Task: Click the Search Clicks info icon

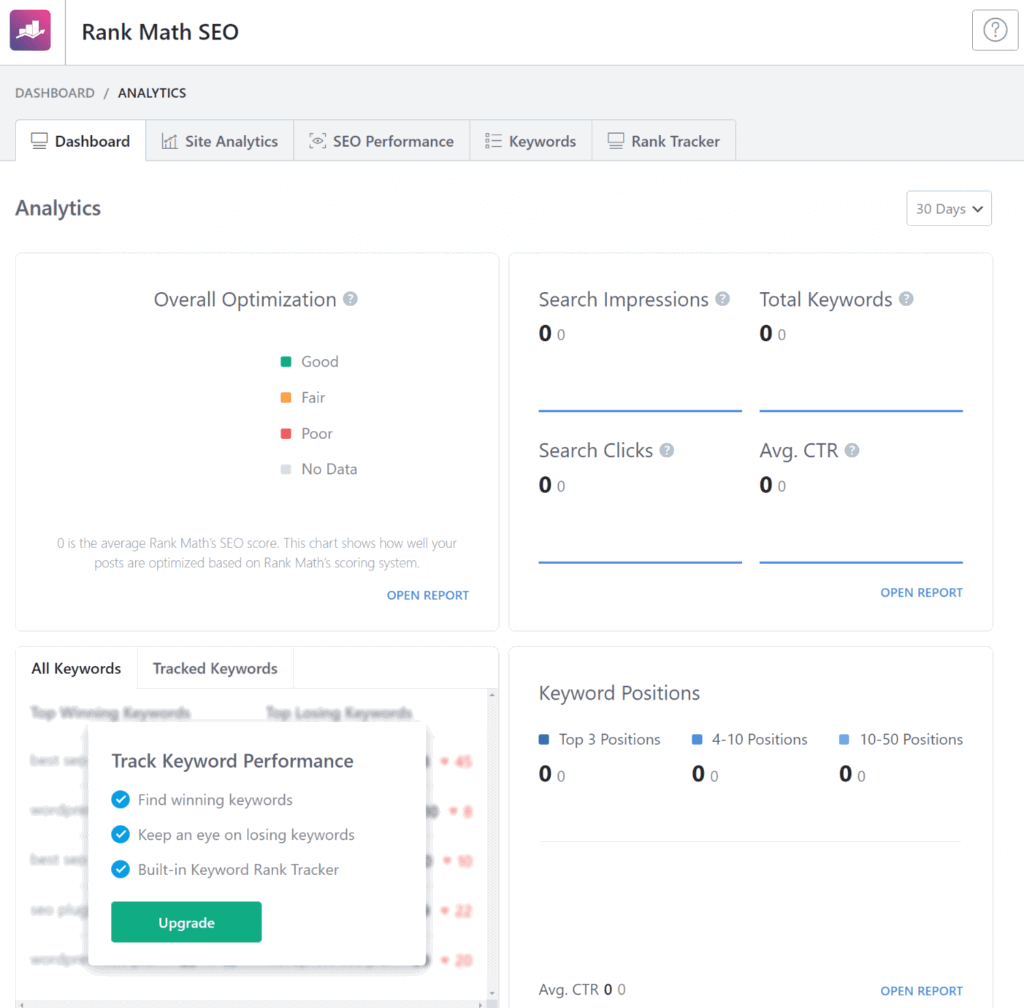Action: (x=667, y=450)
